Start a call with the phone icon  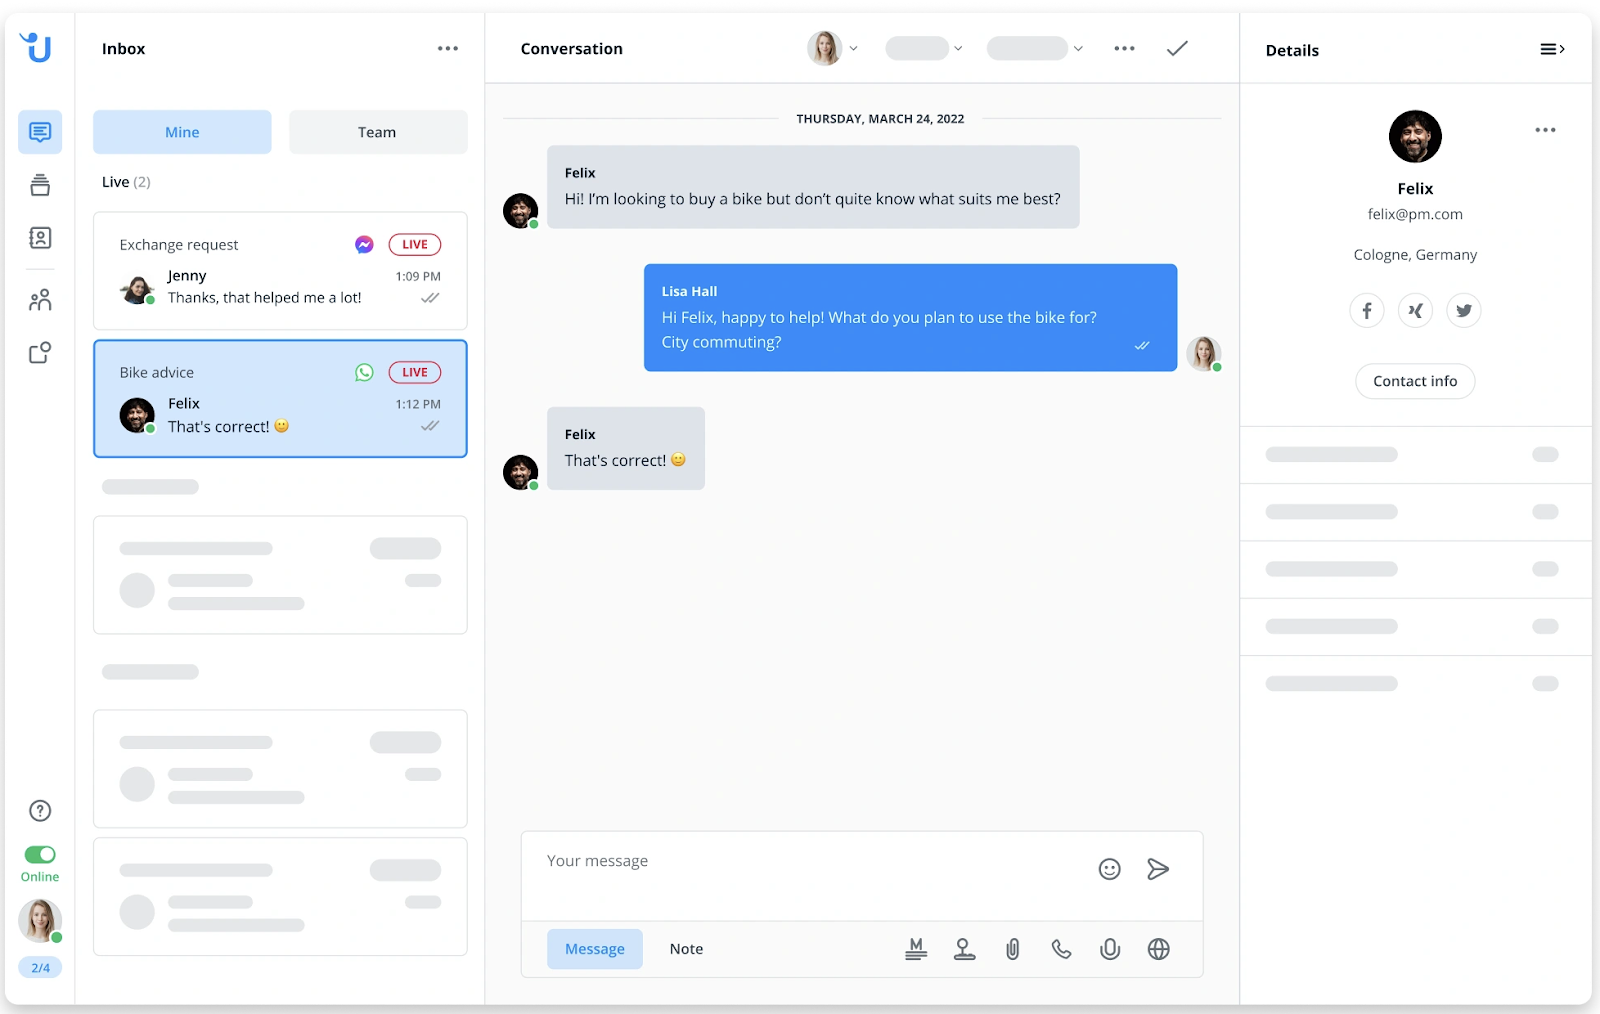(1061, 949)
